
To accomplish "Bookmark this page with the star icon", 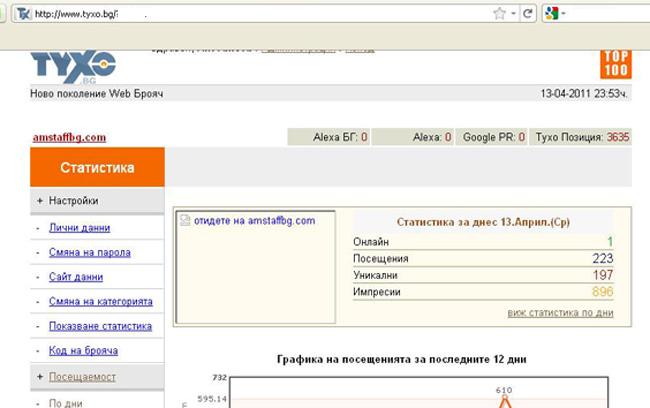I will pyautogui.click(x=500, y=14).
